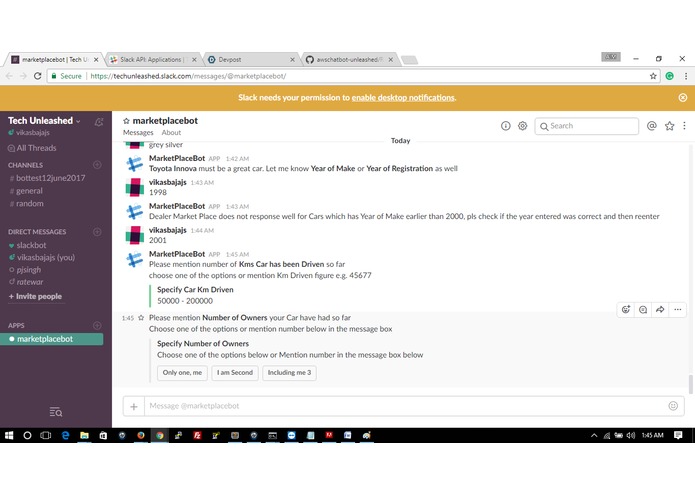The width and height of the screenshot is (695, 494).
Task: Start a thread on the owners message
Action: (643, 310)
